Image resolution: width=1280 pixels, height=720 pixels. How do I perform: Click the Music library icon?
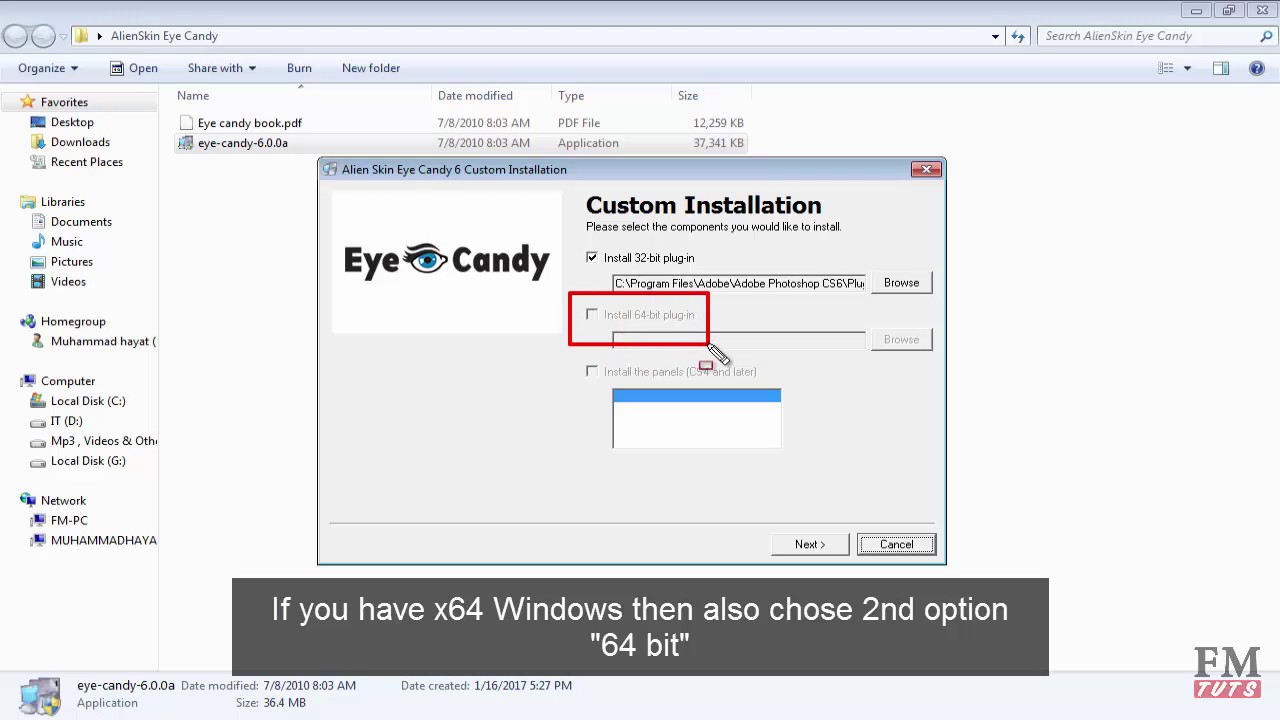38,242
